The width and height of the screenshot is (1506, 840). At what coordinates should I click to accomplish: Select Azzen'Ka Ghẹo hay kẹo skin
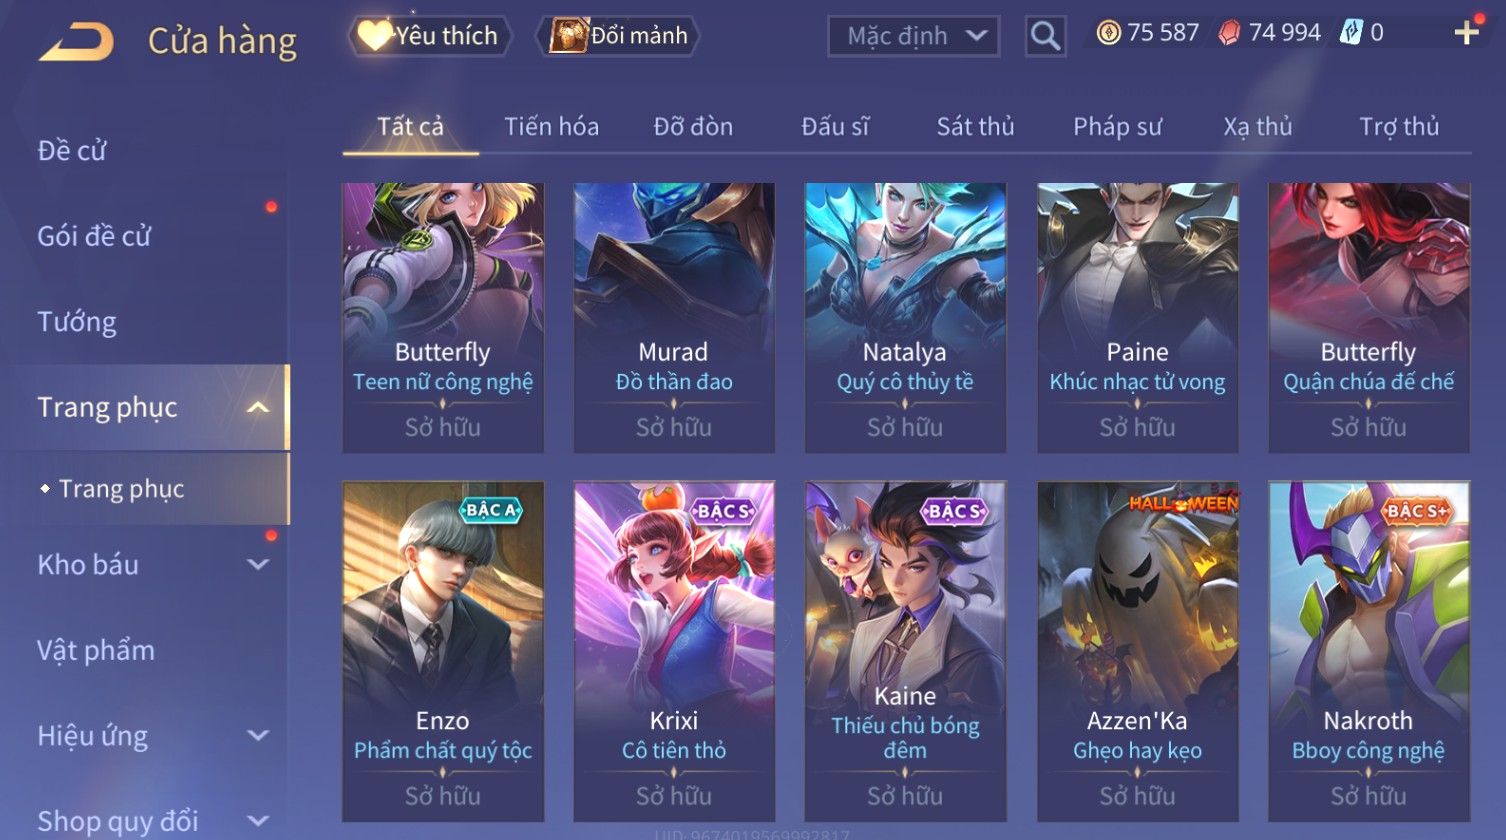tap(1137, 650)
